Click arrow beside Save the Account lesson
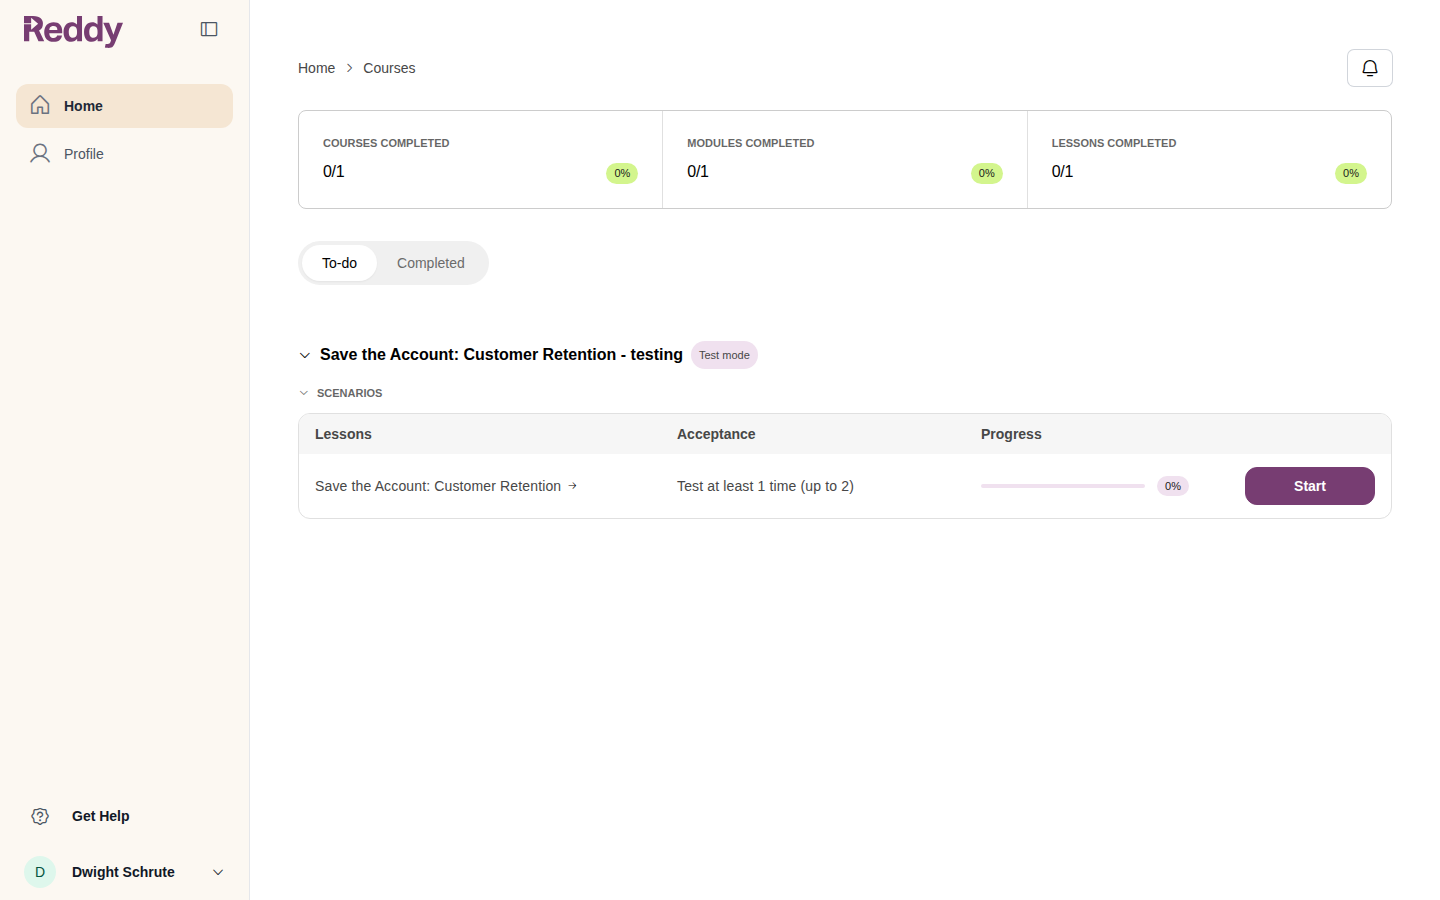The width and height of the screenshot is (1440, 900). [x=573, y=486]
